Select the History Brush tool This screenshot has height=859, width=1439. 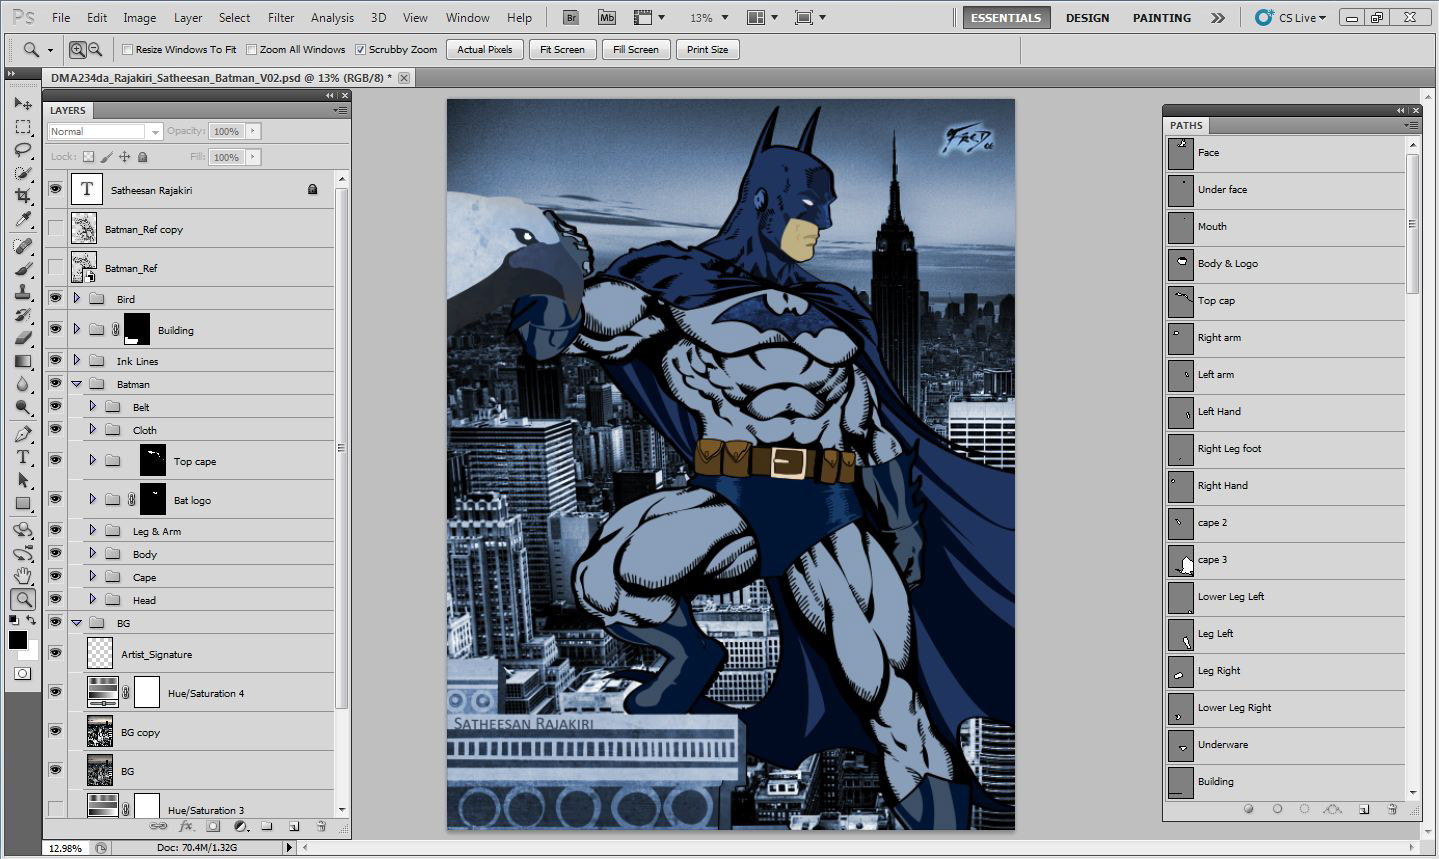coord(23,315)
